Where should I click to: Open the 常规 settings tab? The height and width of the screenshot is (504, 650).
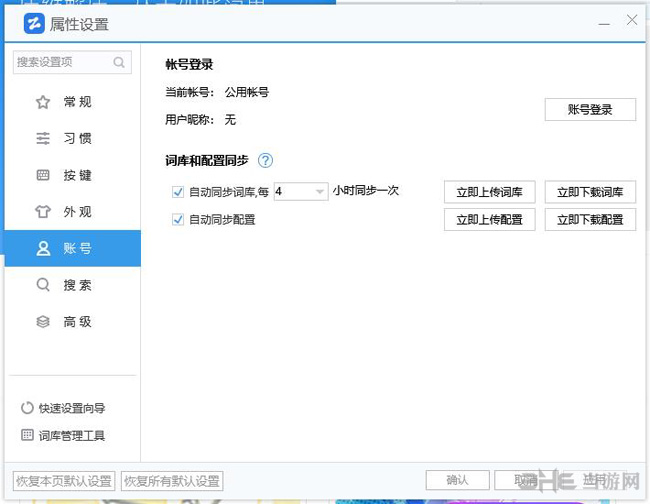pyautogui.click(x=73, y=102)
